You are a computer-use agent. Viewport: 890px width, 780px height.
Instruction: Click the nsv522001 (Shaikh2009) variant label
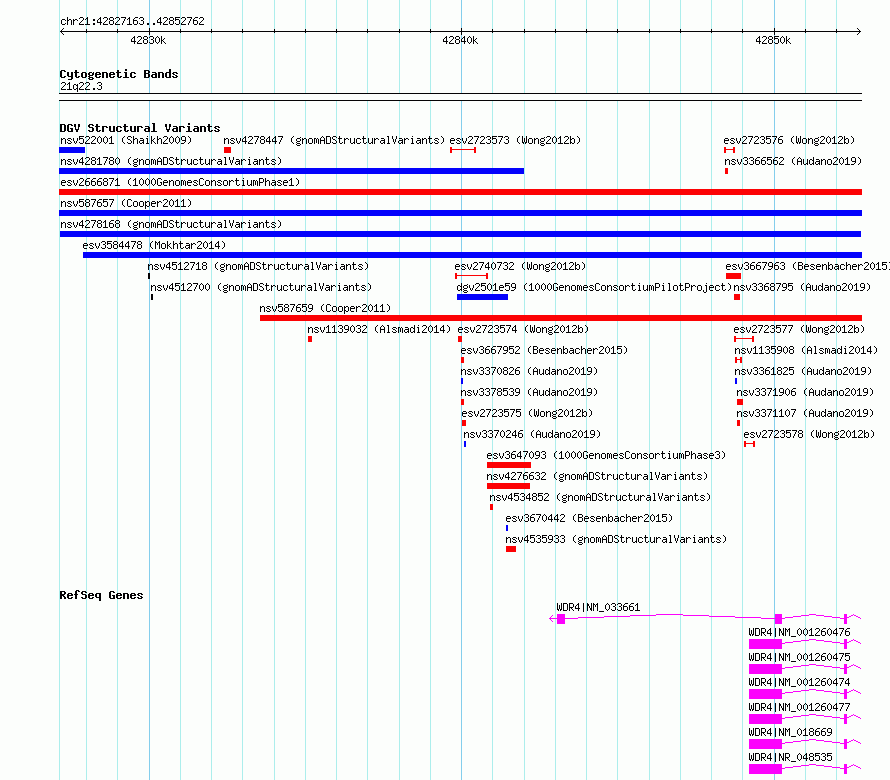(126, 140)
